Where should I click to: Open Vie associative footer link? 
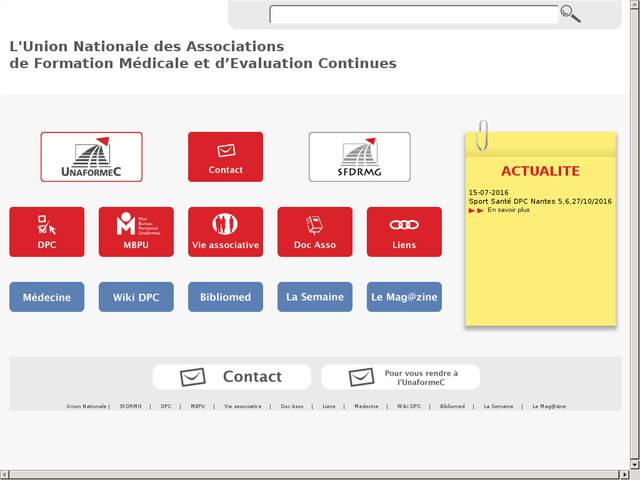click(242, 406)
